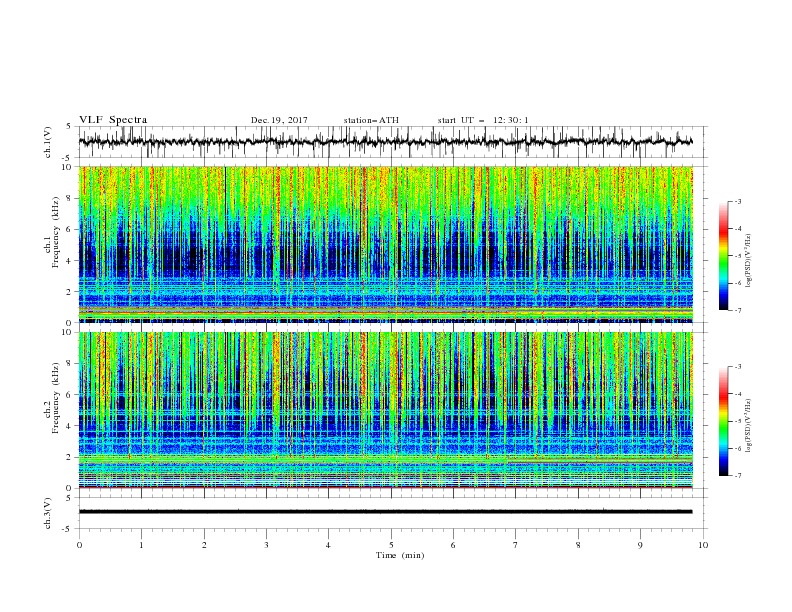Image resolution: width=792 pixels, height=612 pixels.
Task: Click the "log(PSD)(V²/Hz)" label beside ch.1 colorbar
Action: point(749,261)
